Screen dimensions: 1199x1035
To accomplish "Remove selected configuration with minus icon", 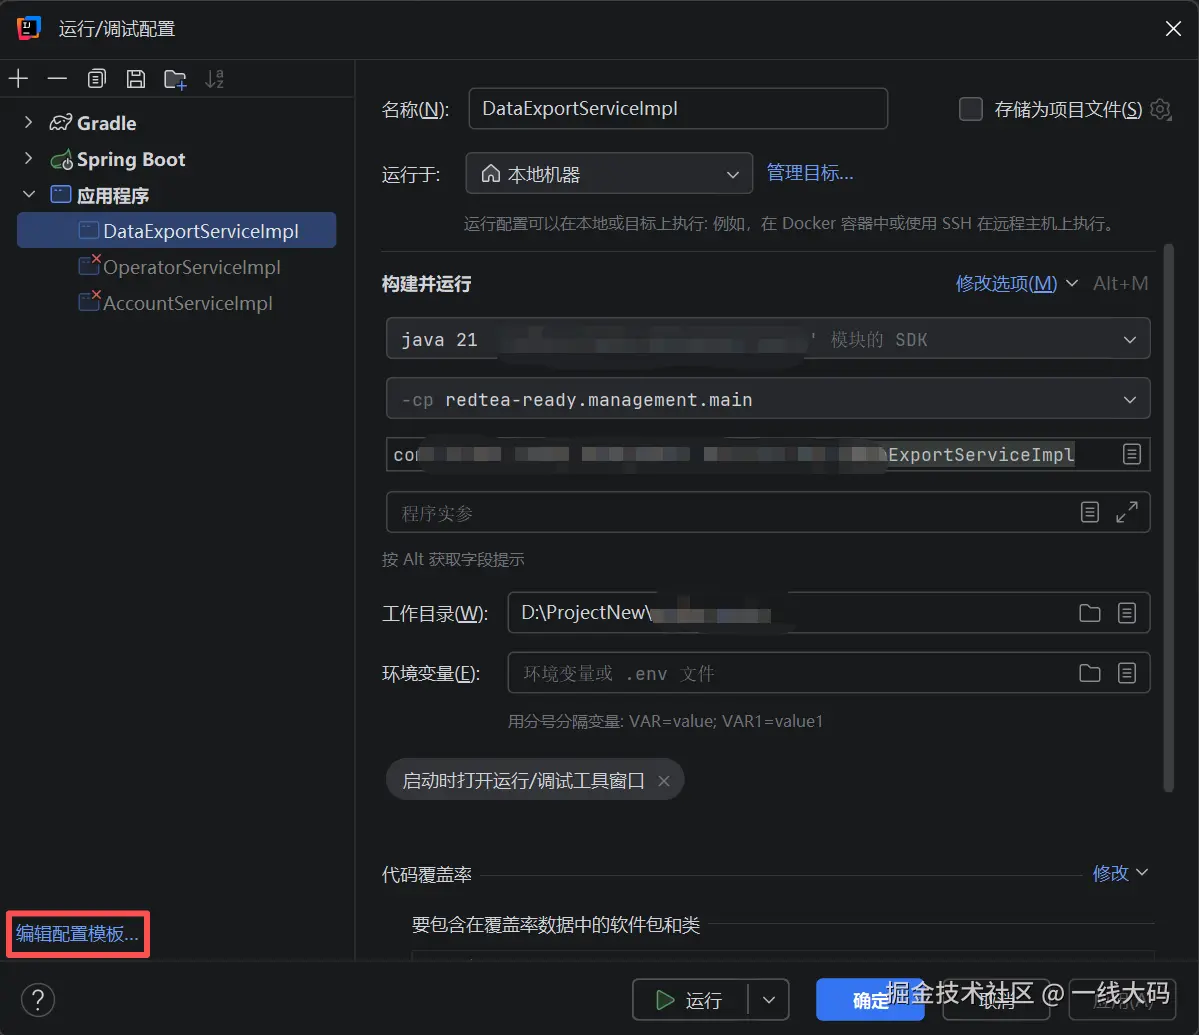I will 57,78.
